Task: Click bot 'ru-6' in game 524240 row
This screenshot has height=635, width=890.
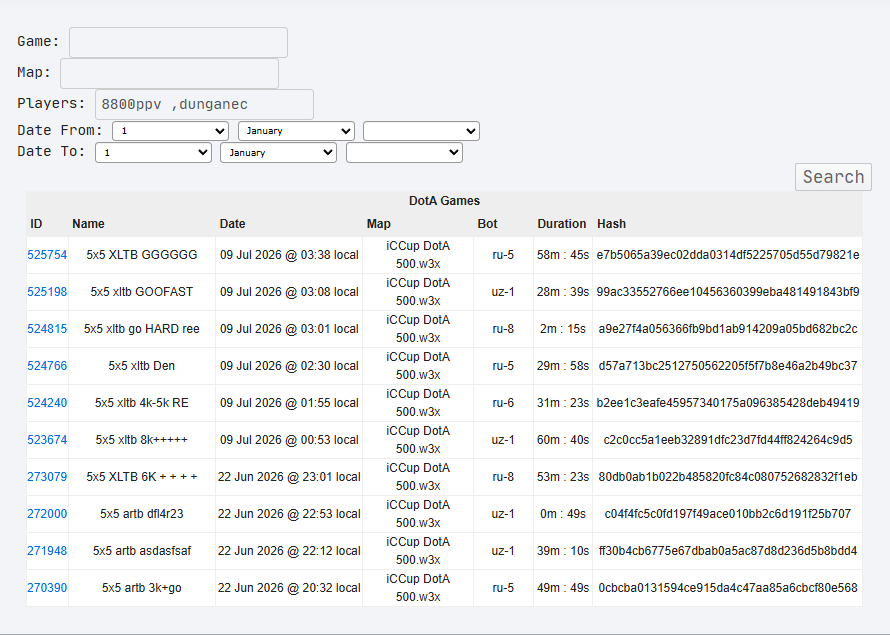Action: coord(503,403)
